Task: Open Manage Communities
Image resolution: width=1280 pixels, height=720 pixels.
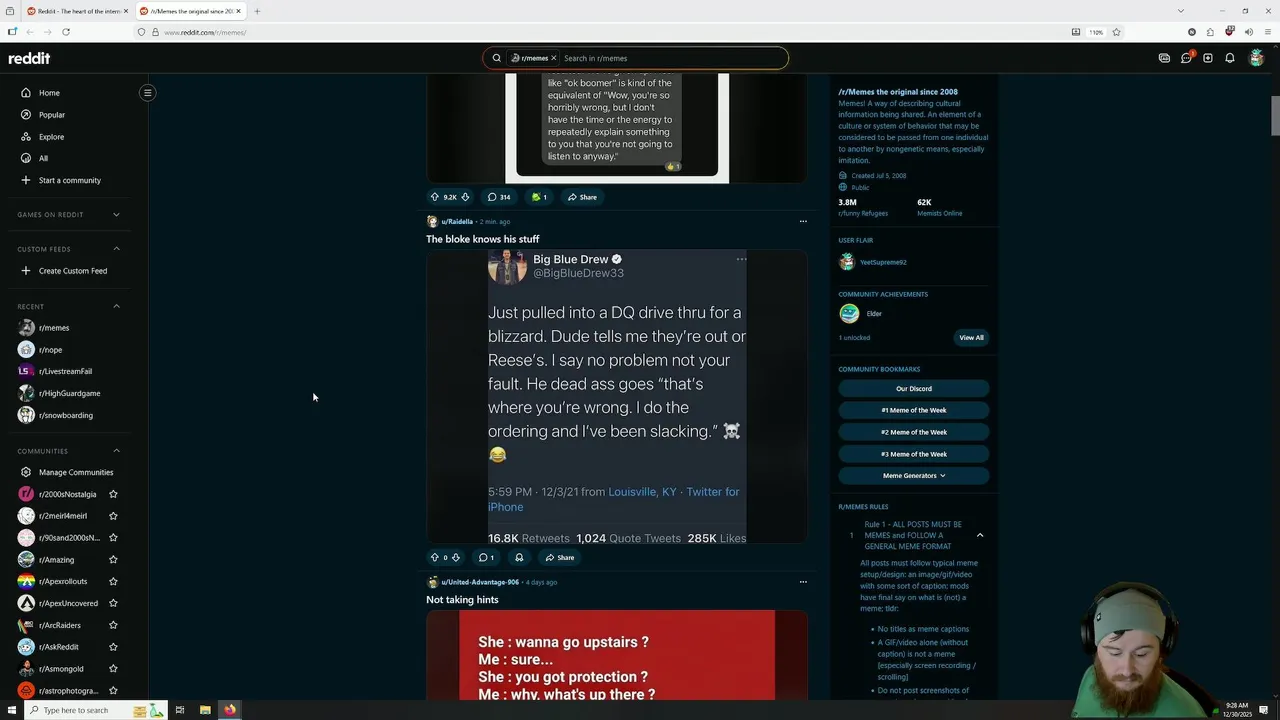Action: [76, 472]
